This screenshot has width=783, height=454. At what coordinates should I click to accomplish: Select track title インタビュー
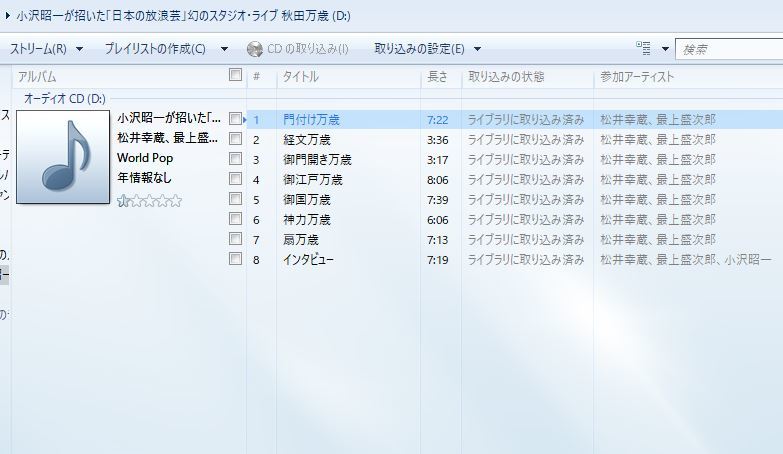tap(308, 260)
